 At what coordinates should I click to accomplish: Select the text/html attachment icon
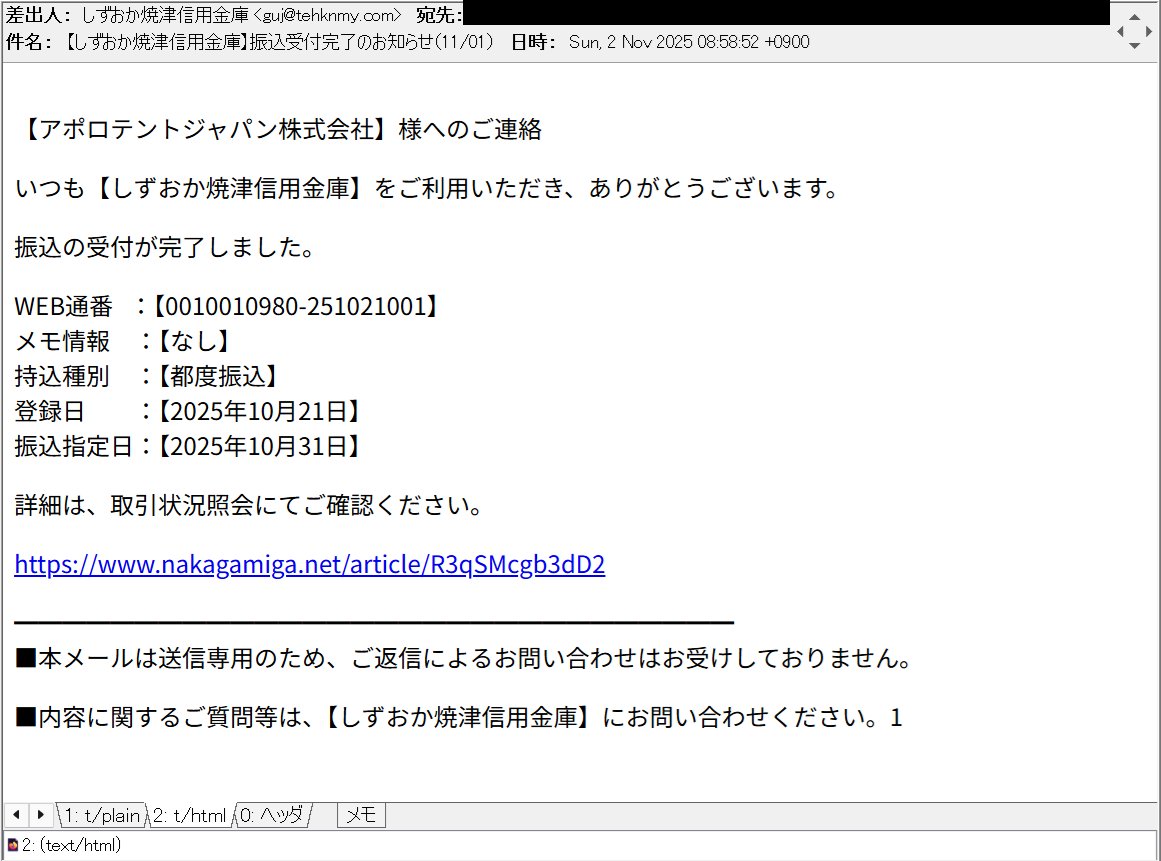13,845
